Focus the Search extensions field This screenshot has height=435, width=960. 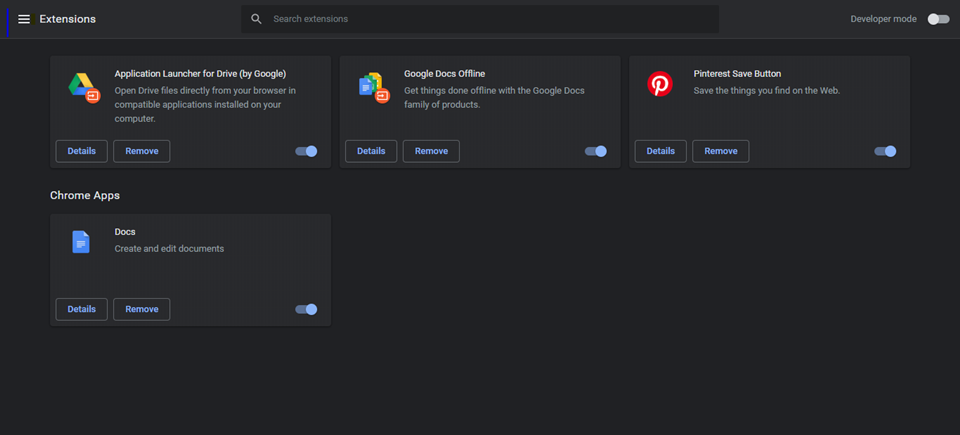pos(480,19)
